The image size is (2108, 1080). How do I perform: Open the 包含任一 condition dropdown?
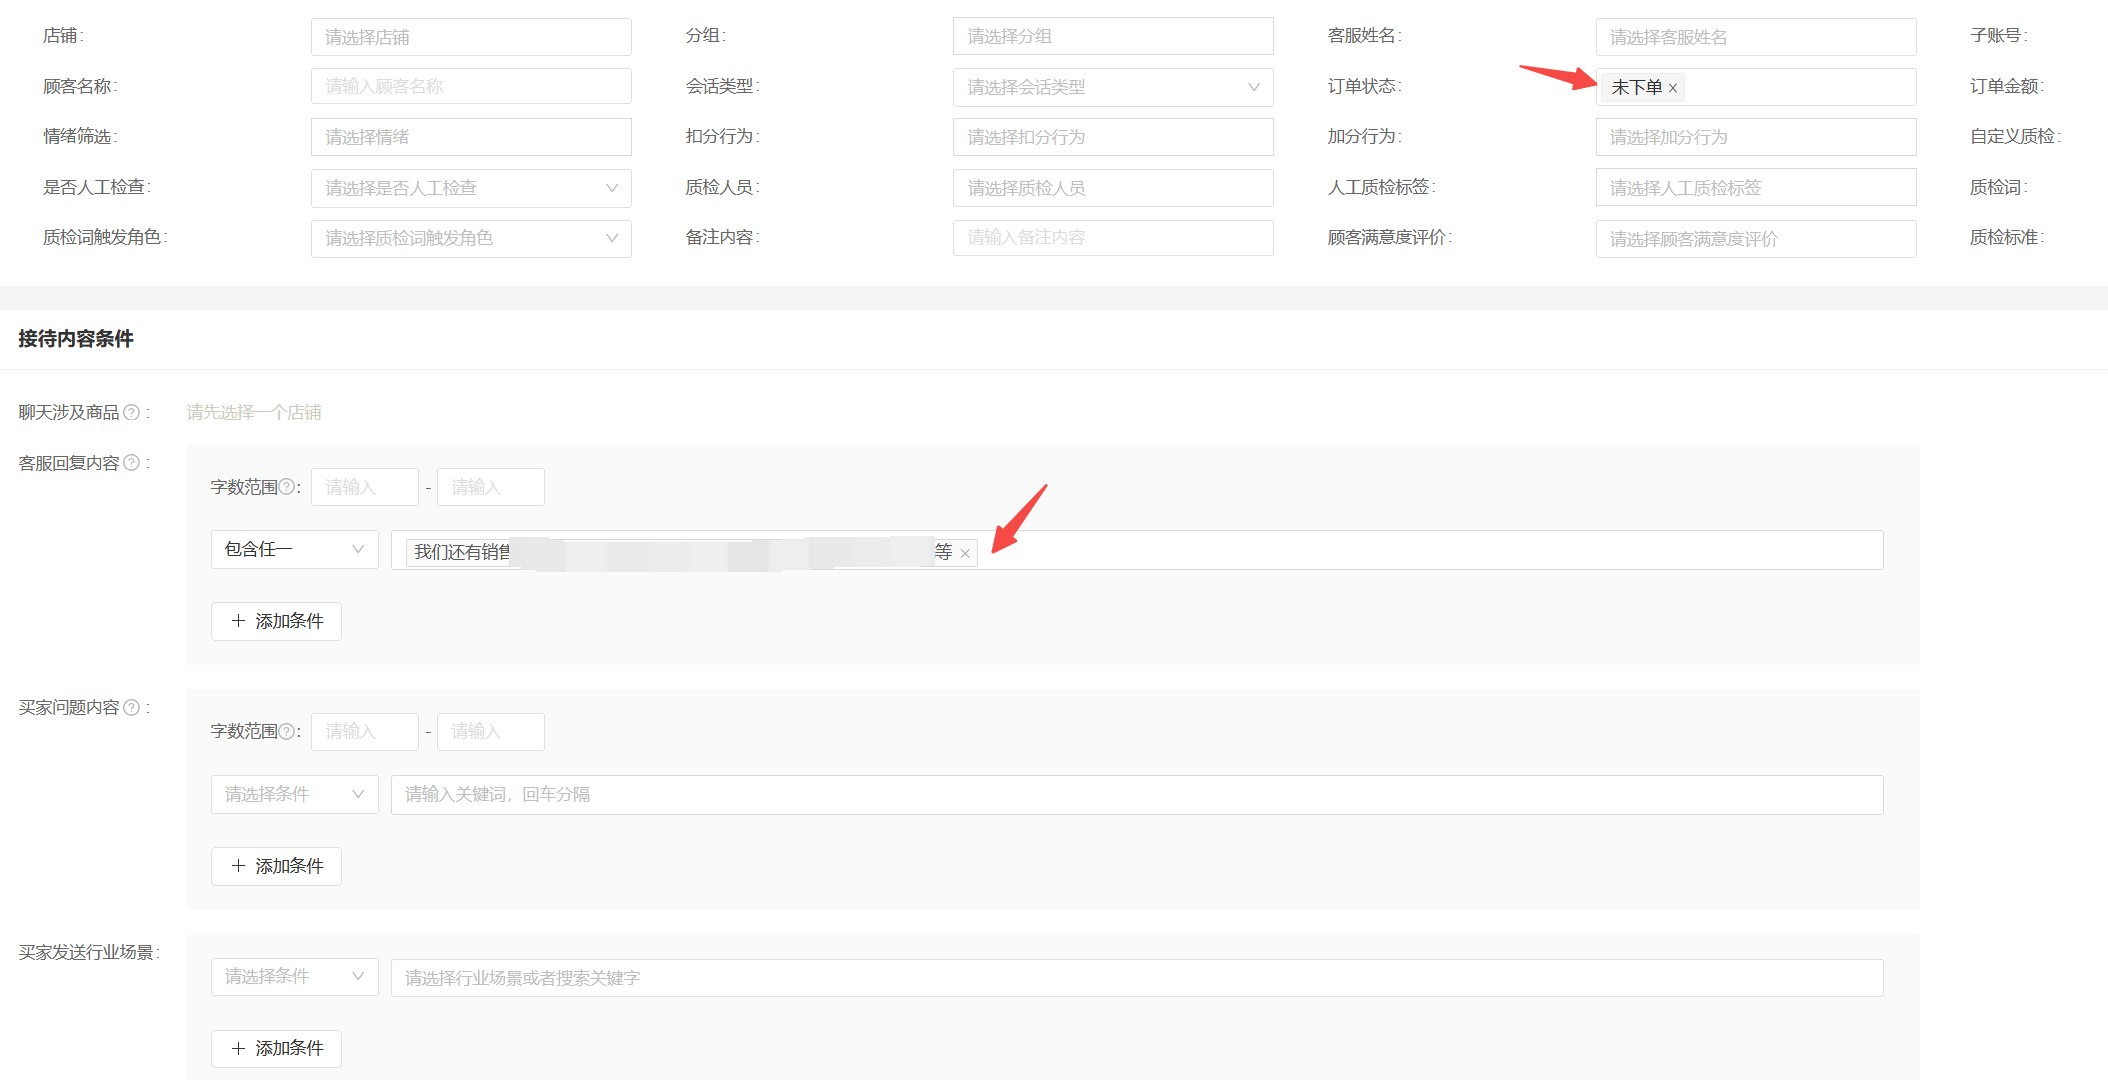click(295, 549)
